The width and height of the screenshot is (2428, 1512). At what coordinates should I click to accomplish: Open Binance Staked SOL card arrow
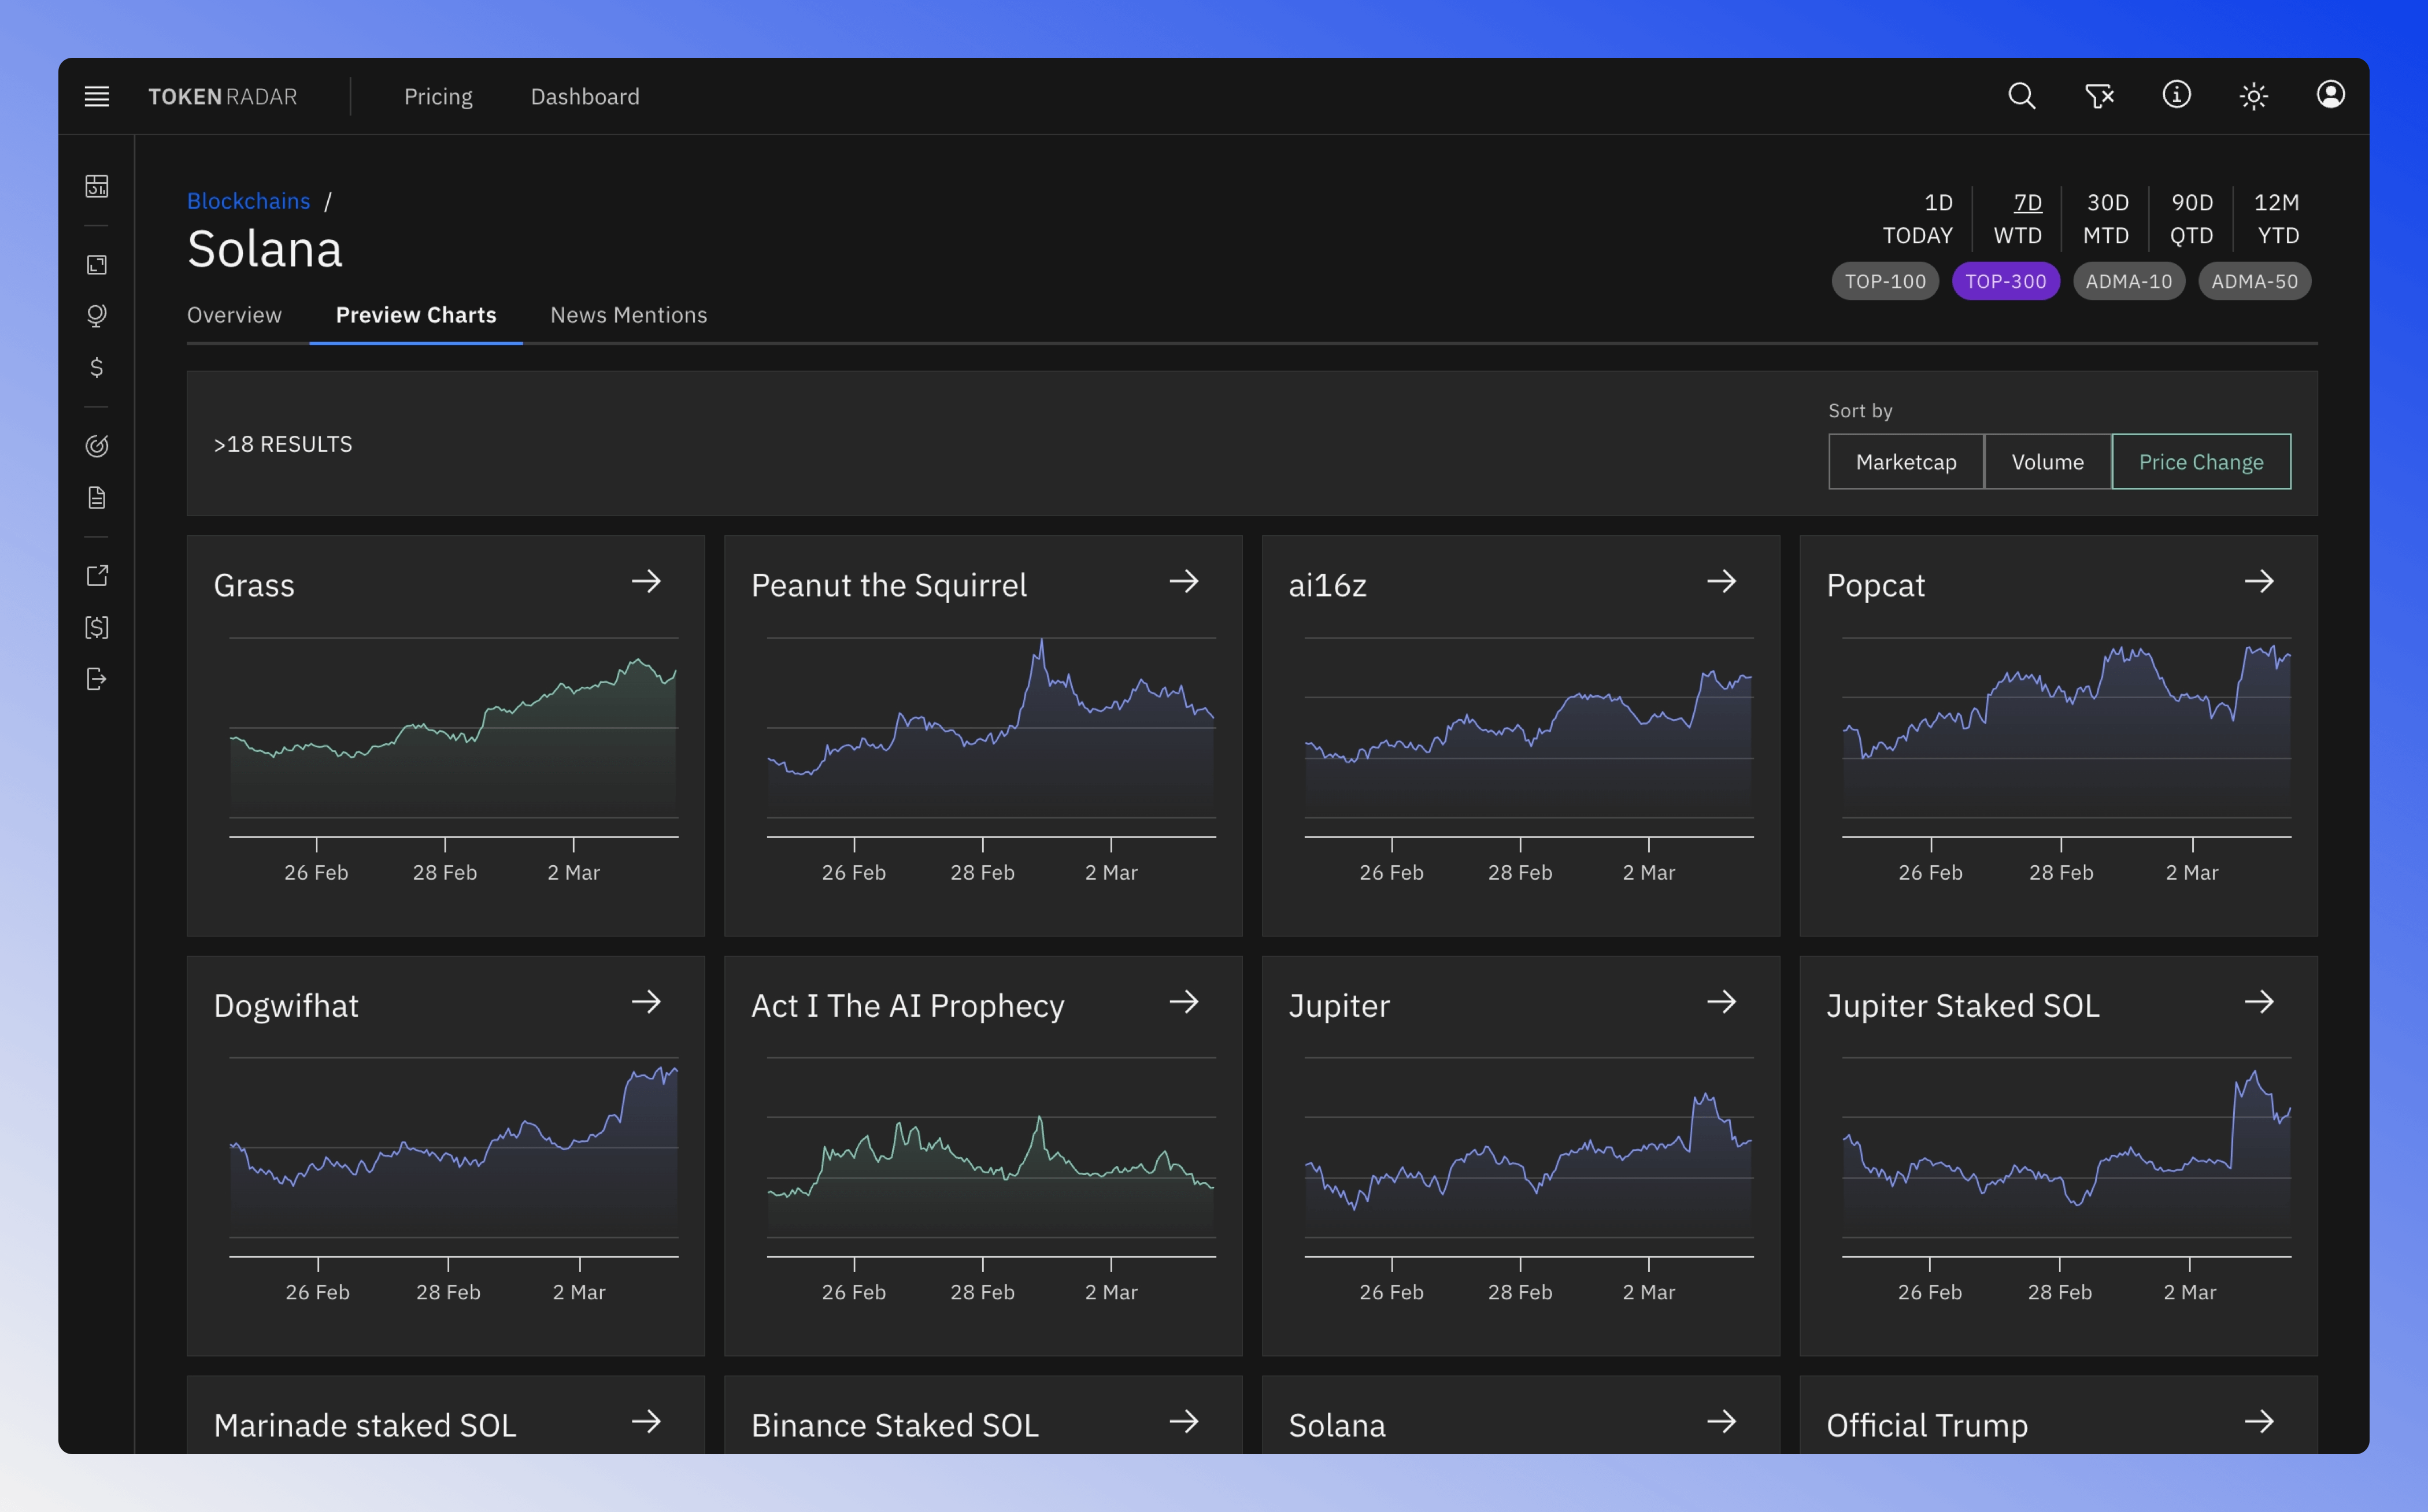(x=1184, y=1422)
